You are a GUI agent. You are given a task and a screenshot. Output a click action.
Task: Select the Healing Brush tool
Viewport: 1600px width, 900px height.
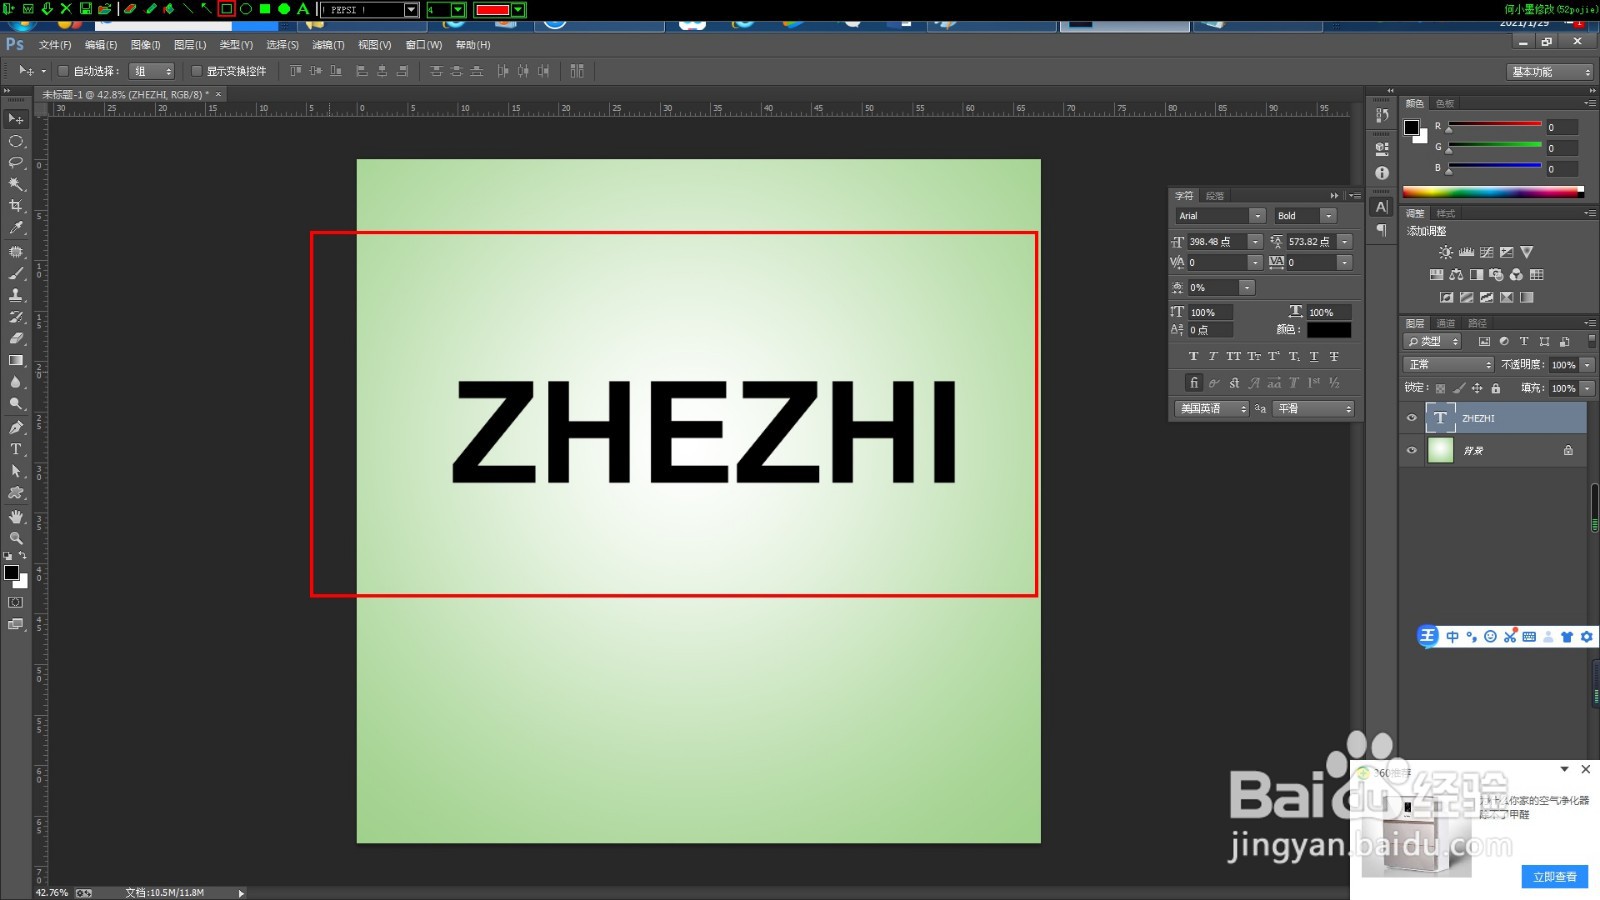(x=16, y=252)
